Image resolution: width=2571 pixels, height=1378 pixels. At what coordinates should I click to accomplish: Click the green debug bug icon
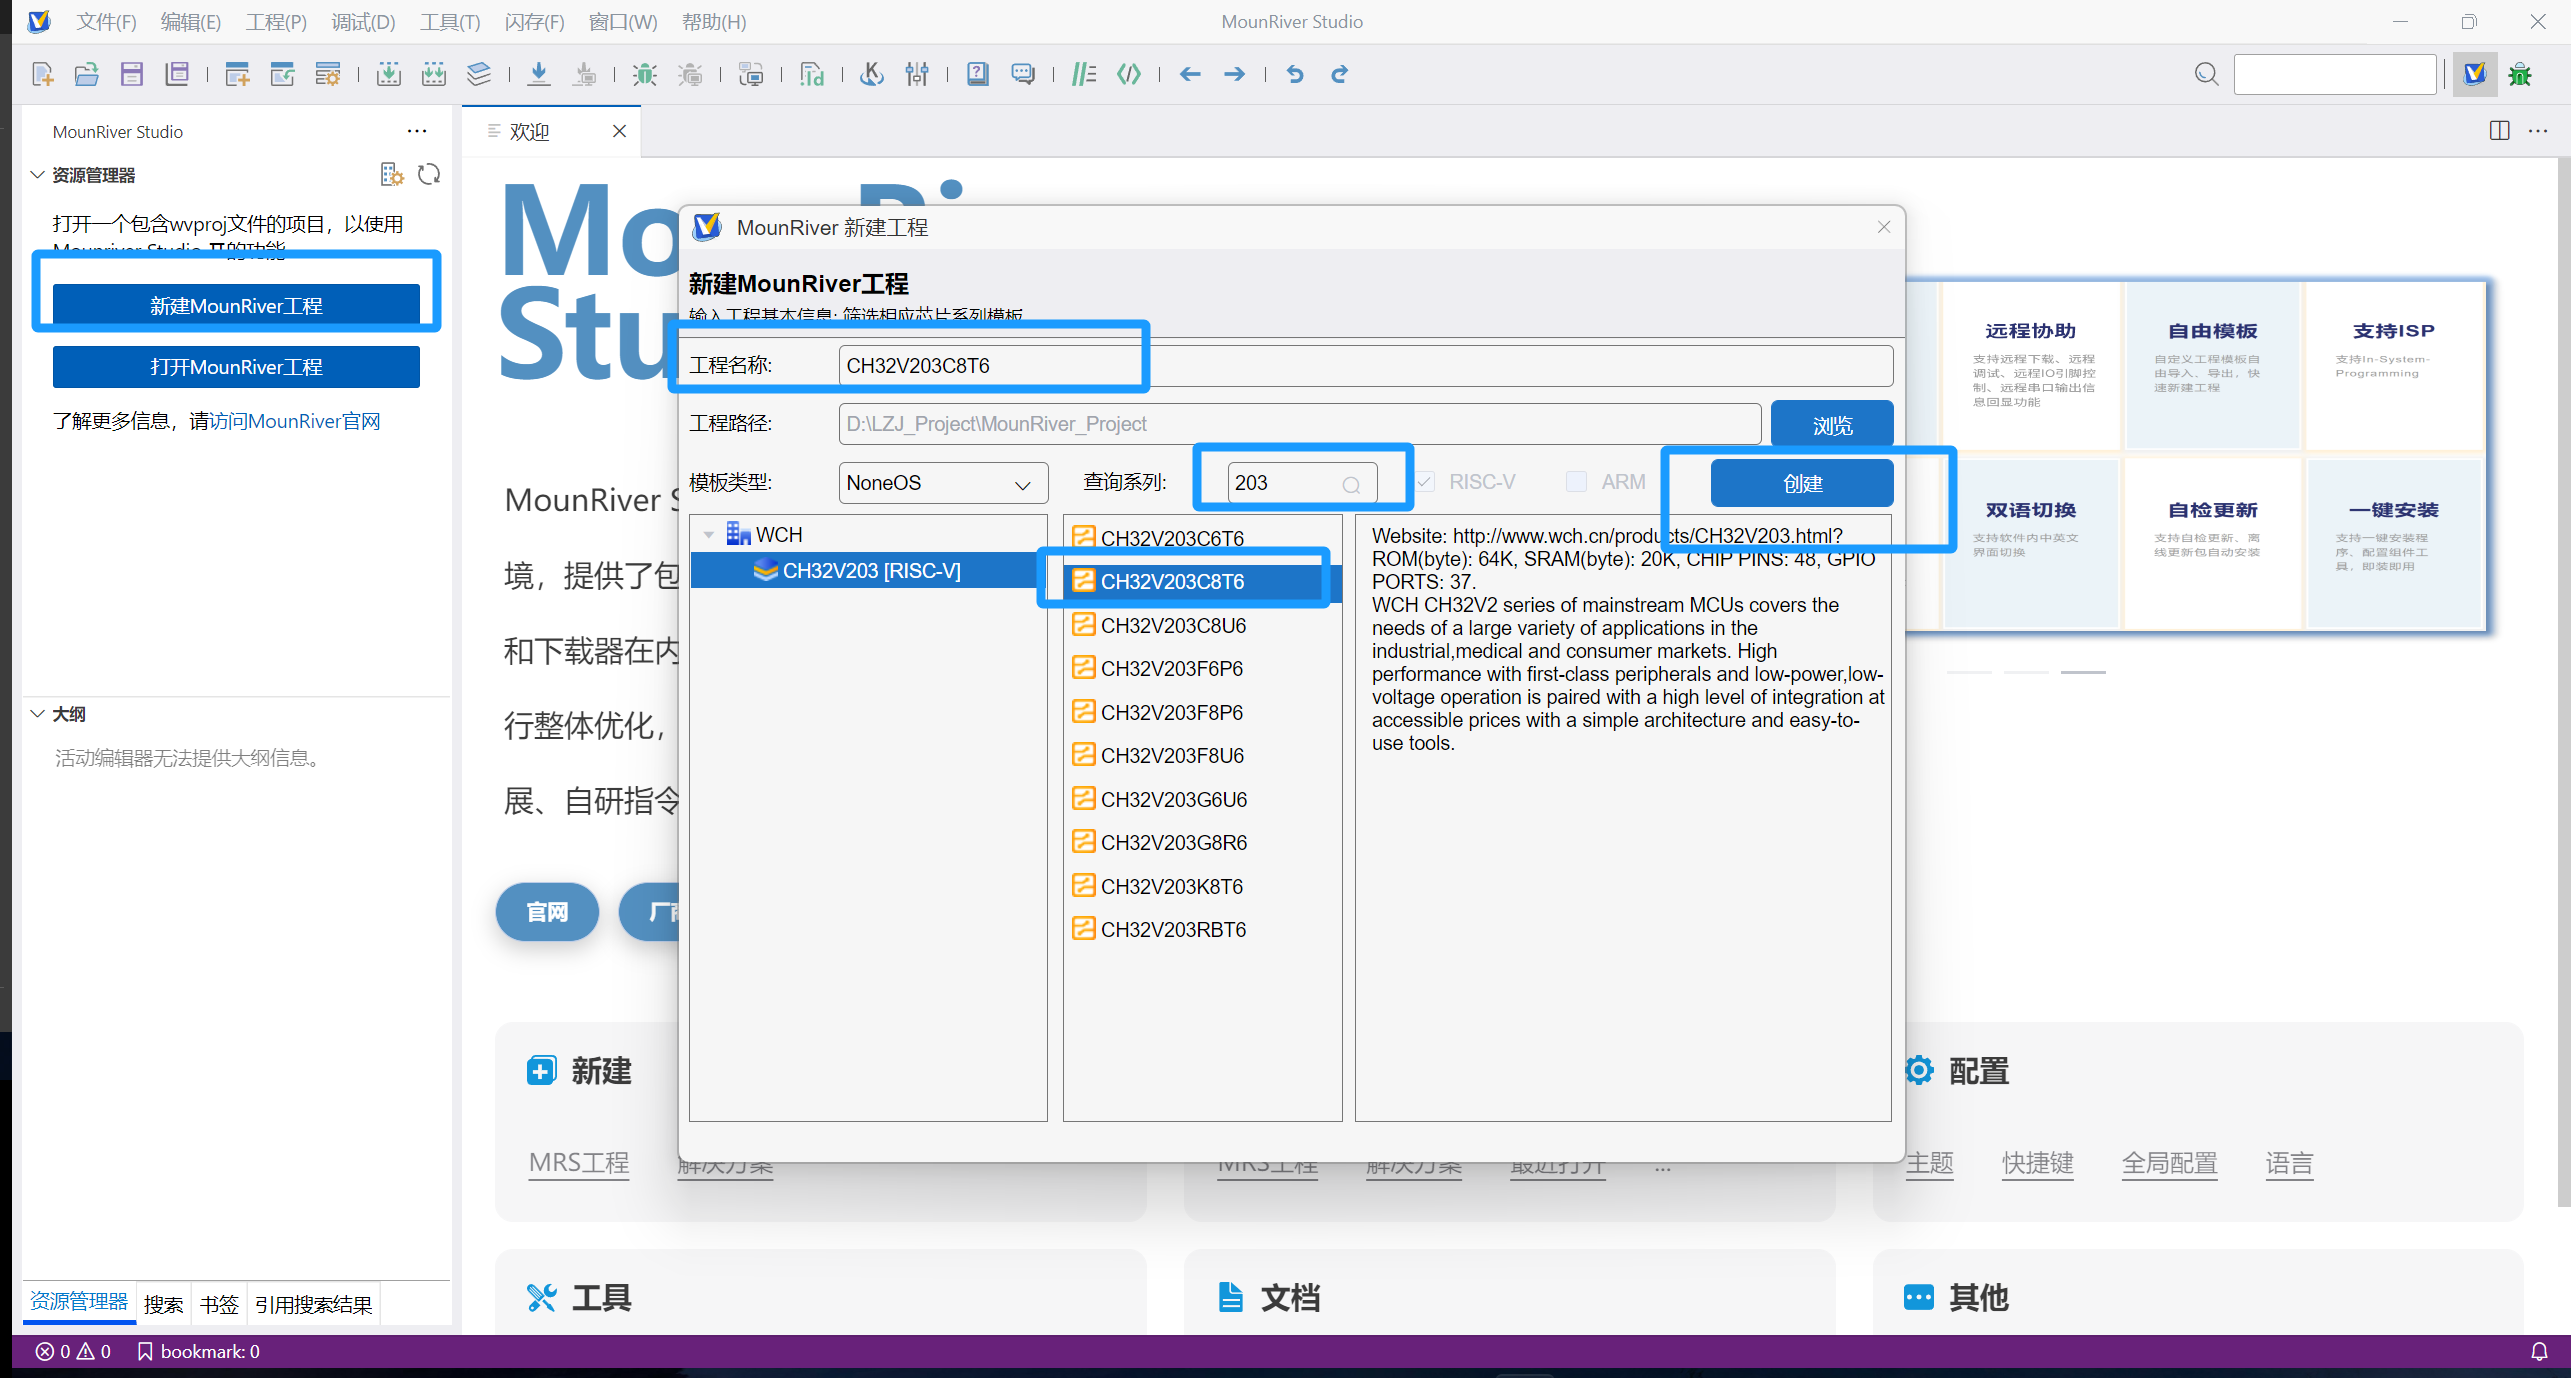coord(645,74)
